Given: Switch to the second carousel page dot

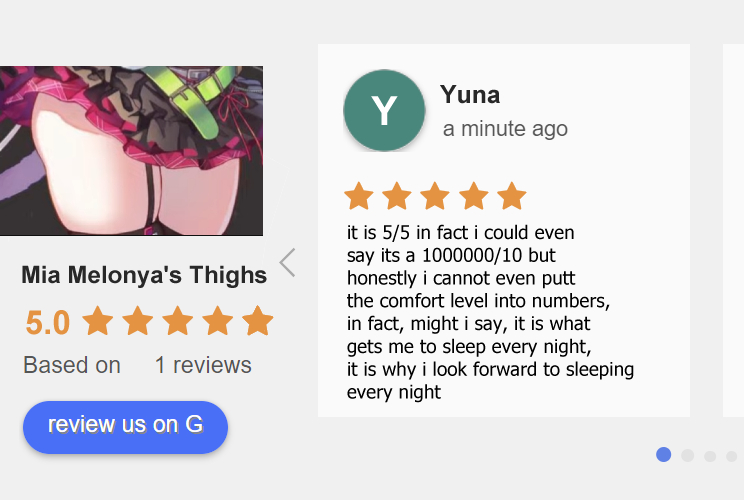Looking at the screenshot, I should [x=687, y=456].
